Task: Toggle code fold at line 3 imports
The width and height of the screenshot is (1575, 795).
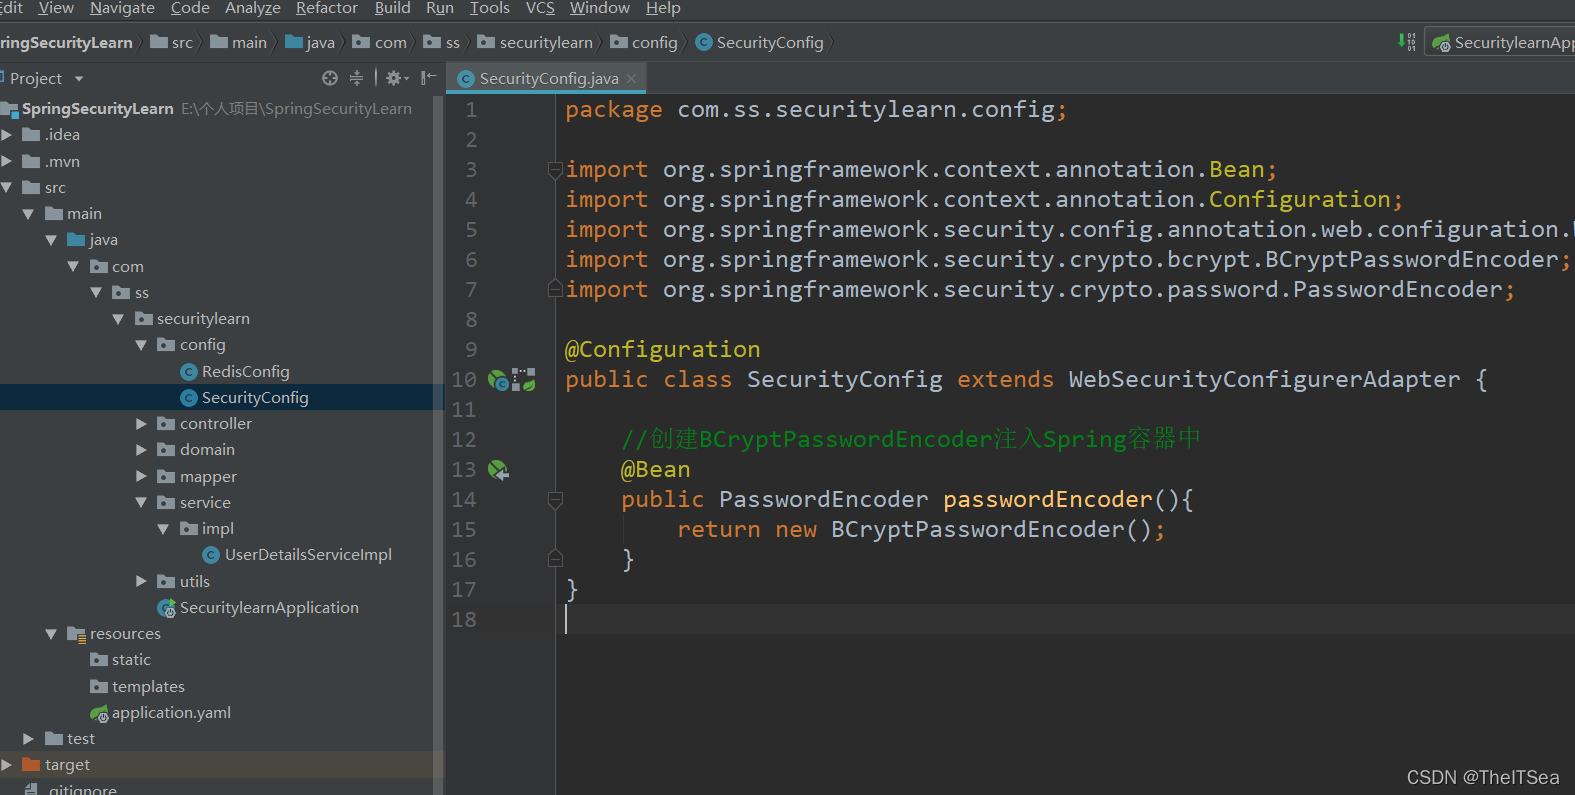Action: coord(555,170)
